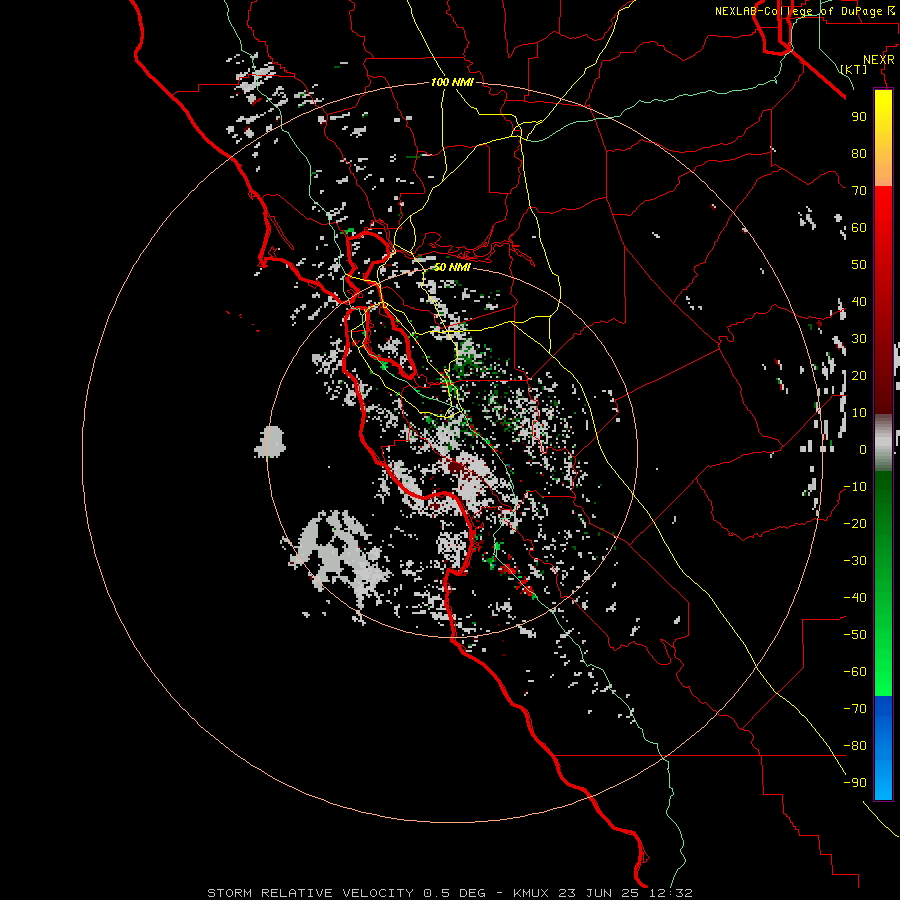The image size is (900, 900).
Task: Click the "KMUX" station identifier in the footer
Action: [531, 893]
